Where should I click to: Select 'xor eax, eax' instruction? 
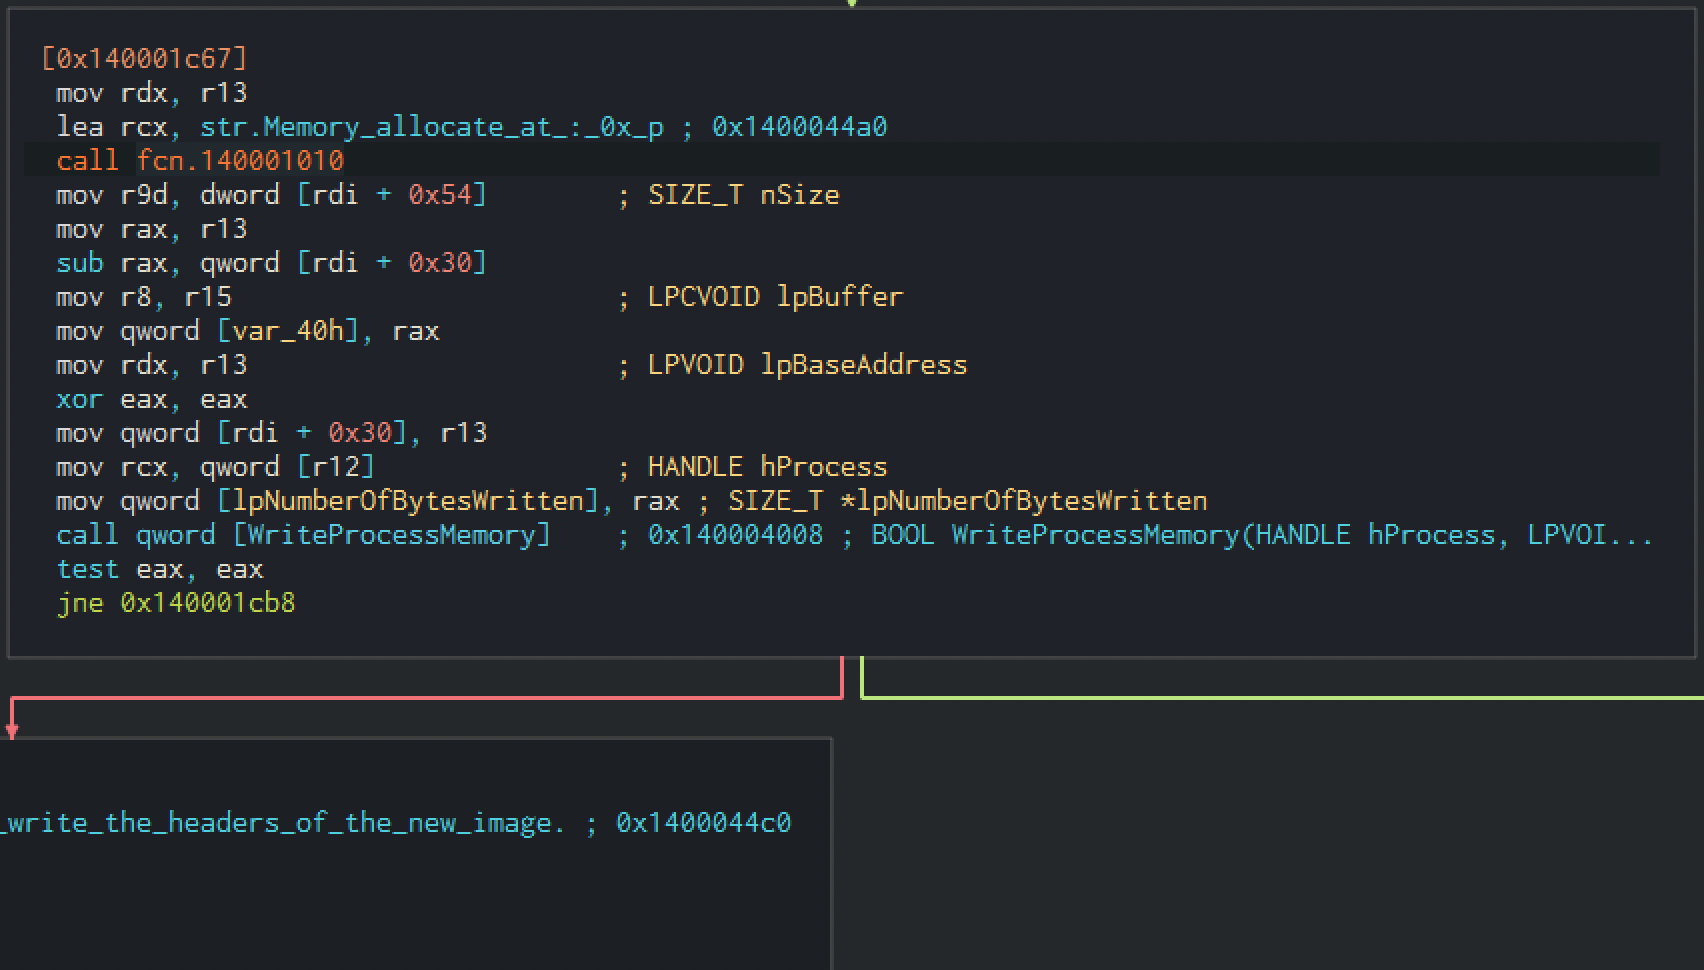coord(152,399)
